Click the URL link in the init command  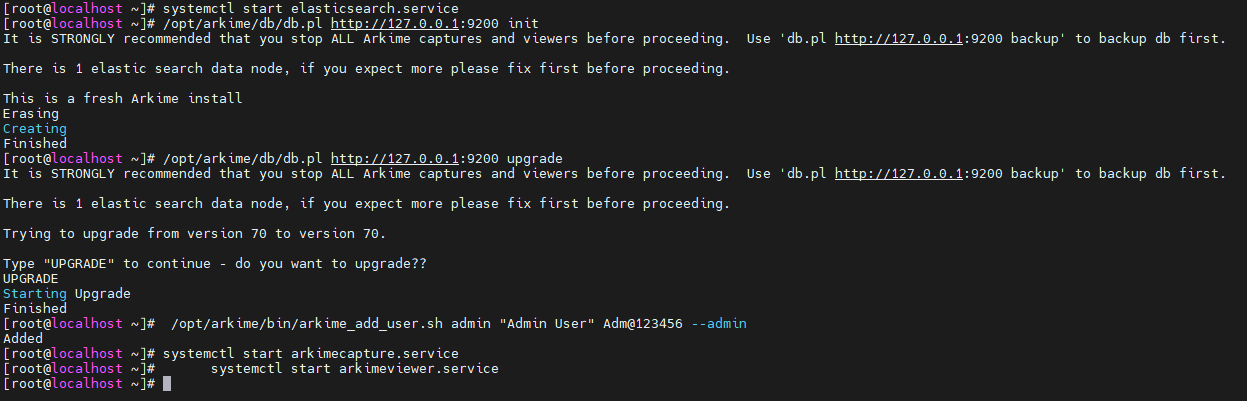pyautogui.click(x=395, y=24)
